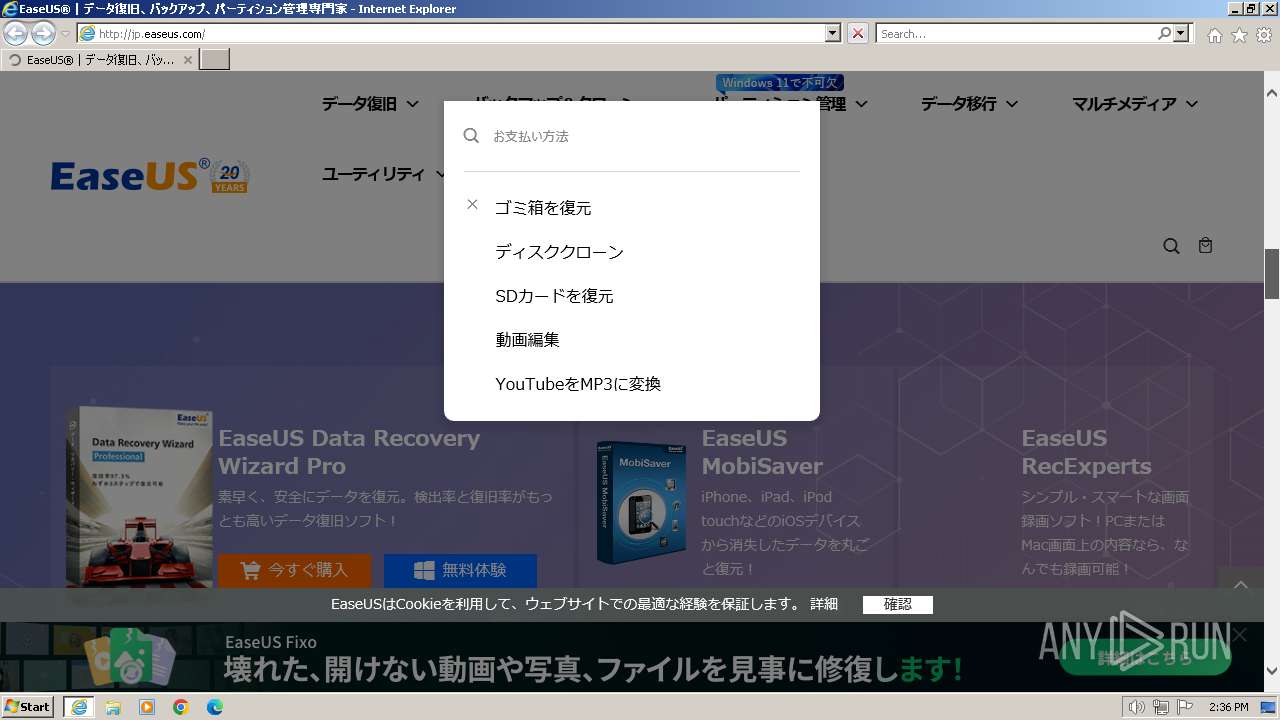Click the IE back navigation button
The width and height of the screenshot is (1280, 720).
(x=16, y=34)
